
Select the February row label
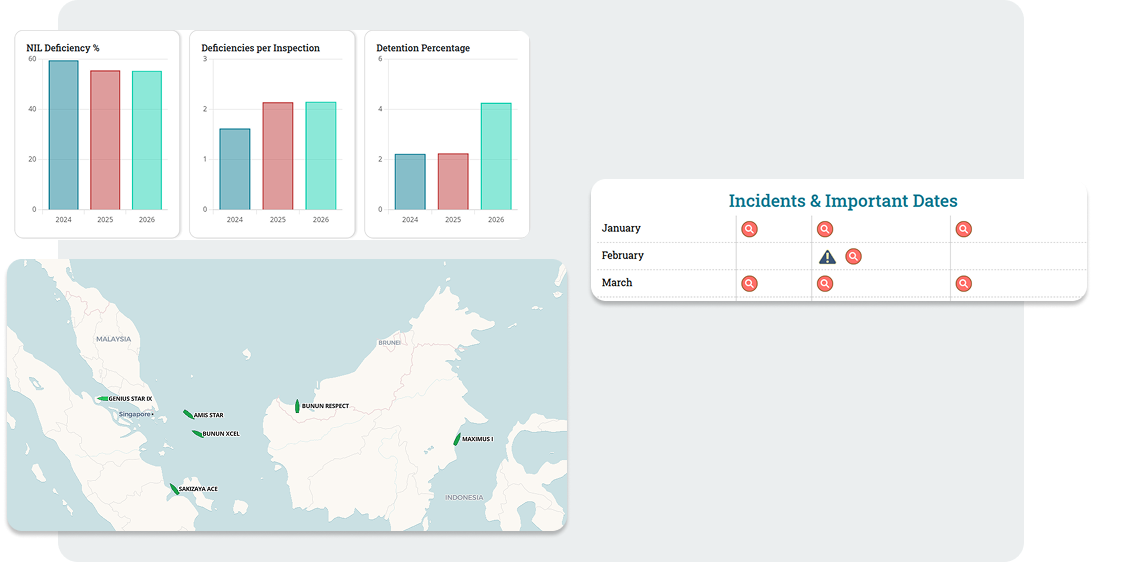point(622,256)
